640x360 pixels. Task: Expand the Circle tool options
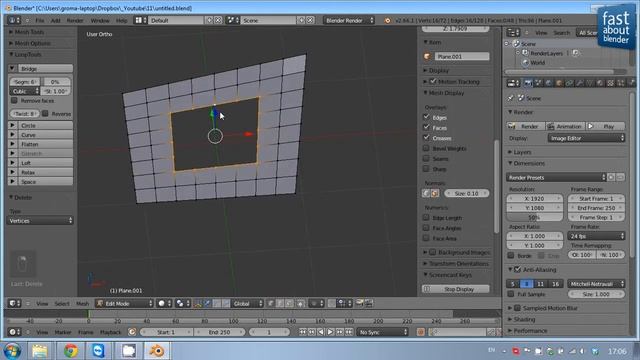(x=12, y=125)
